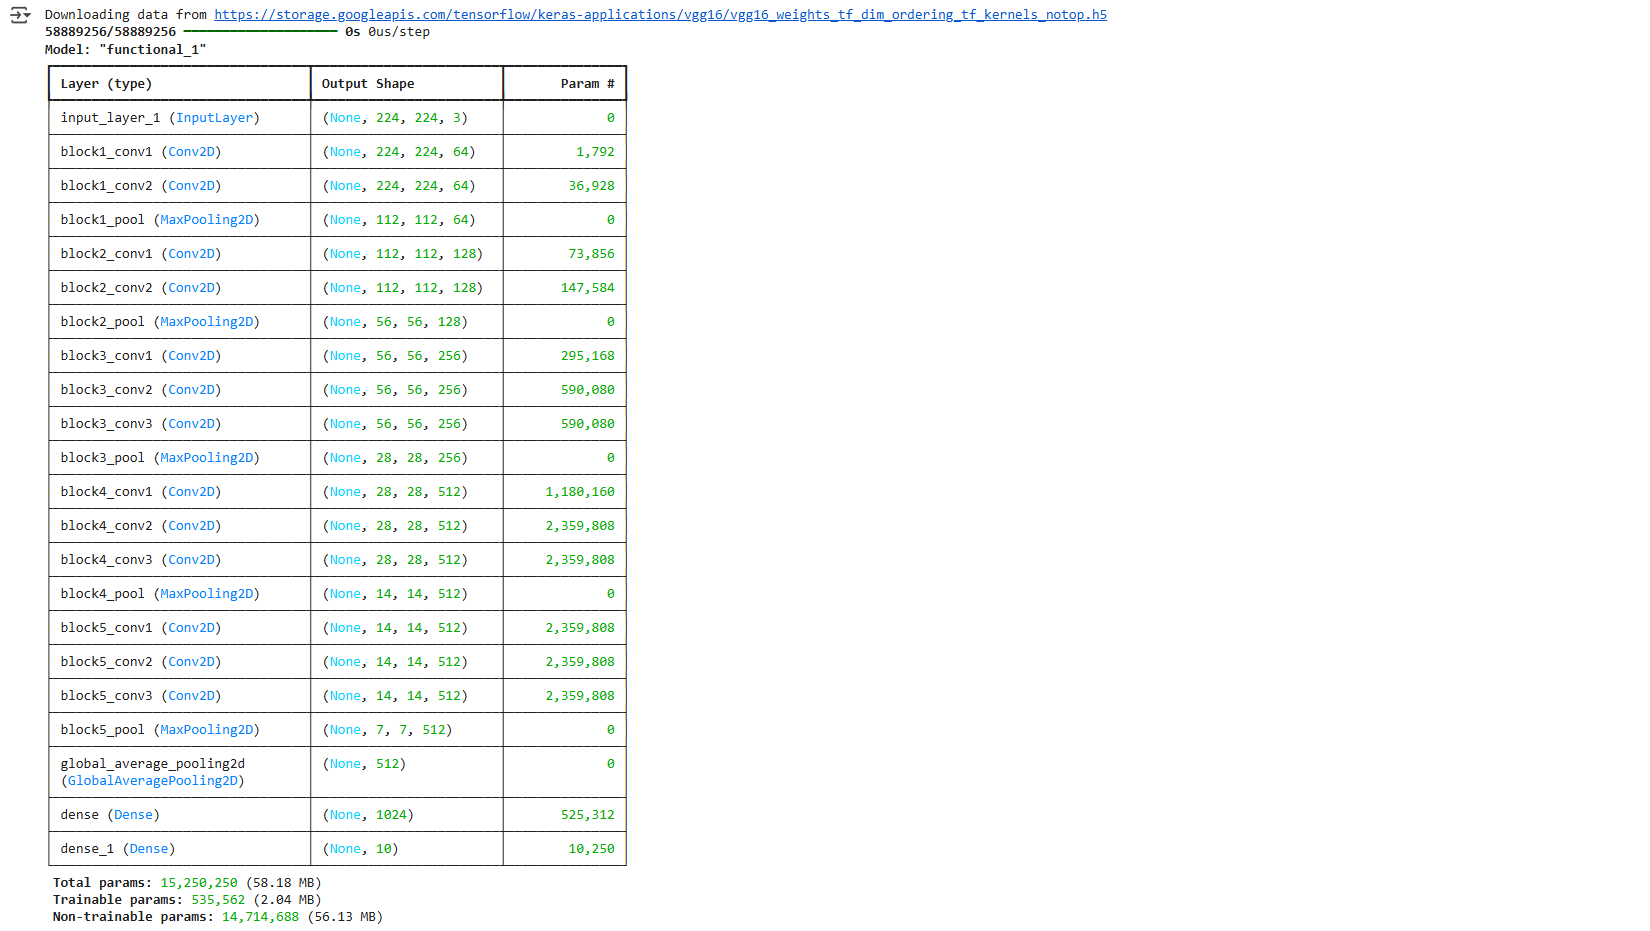Click the Trainable params value 535,562

(218, 900)
